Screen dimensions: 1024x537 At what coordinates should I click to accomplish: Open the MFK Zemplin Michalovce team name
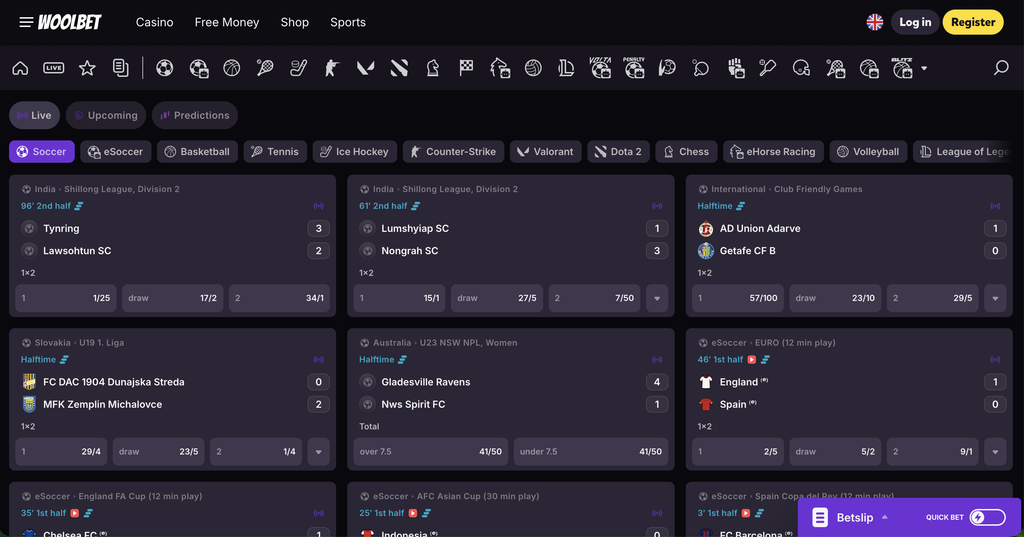(103, 404)
